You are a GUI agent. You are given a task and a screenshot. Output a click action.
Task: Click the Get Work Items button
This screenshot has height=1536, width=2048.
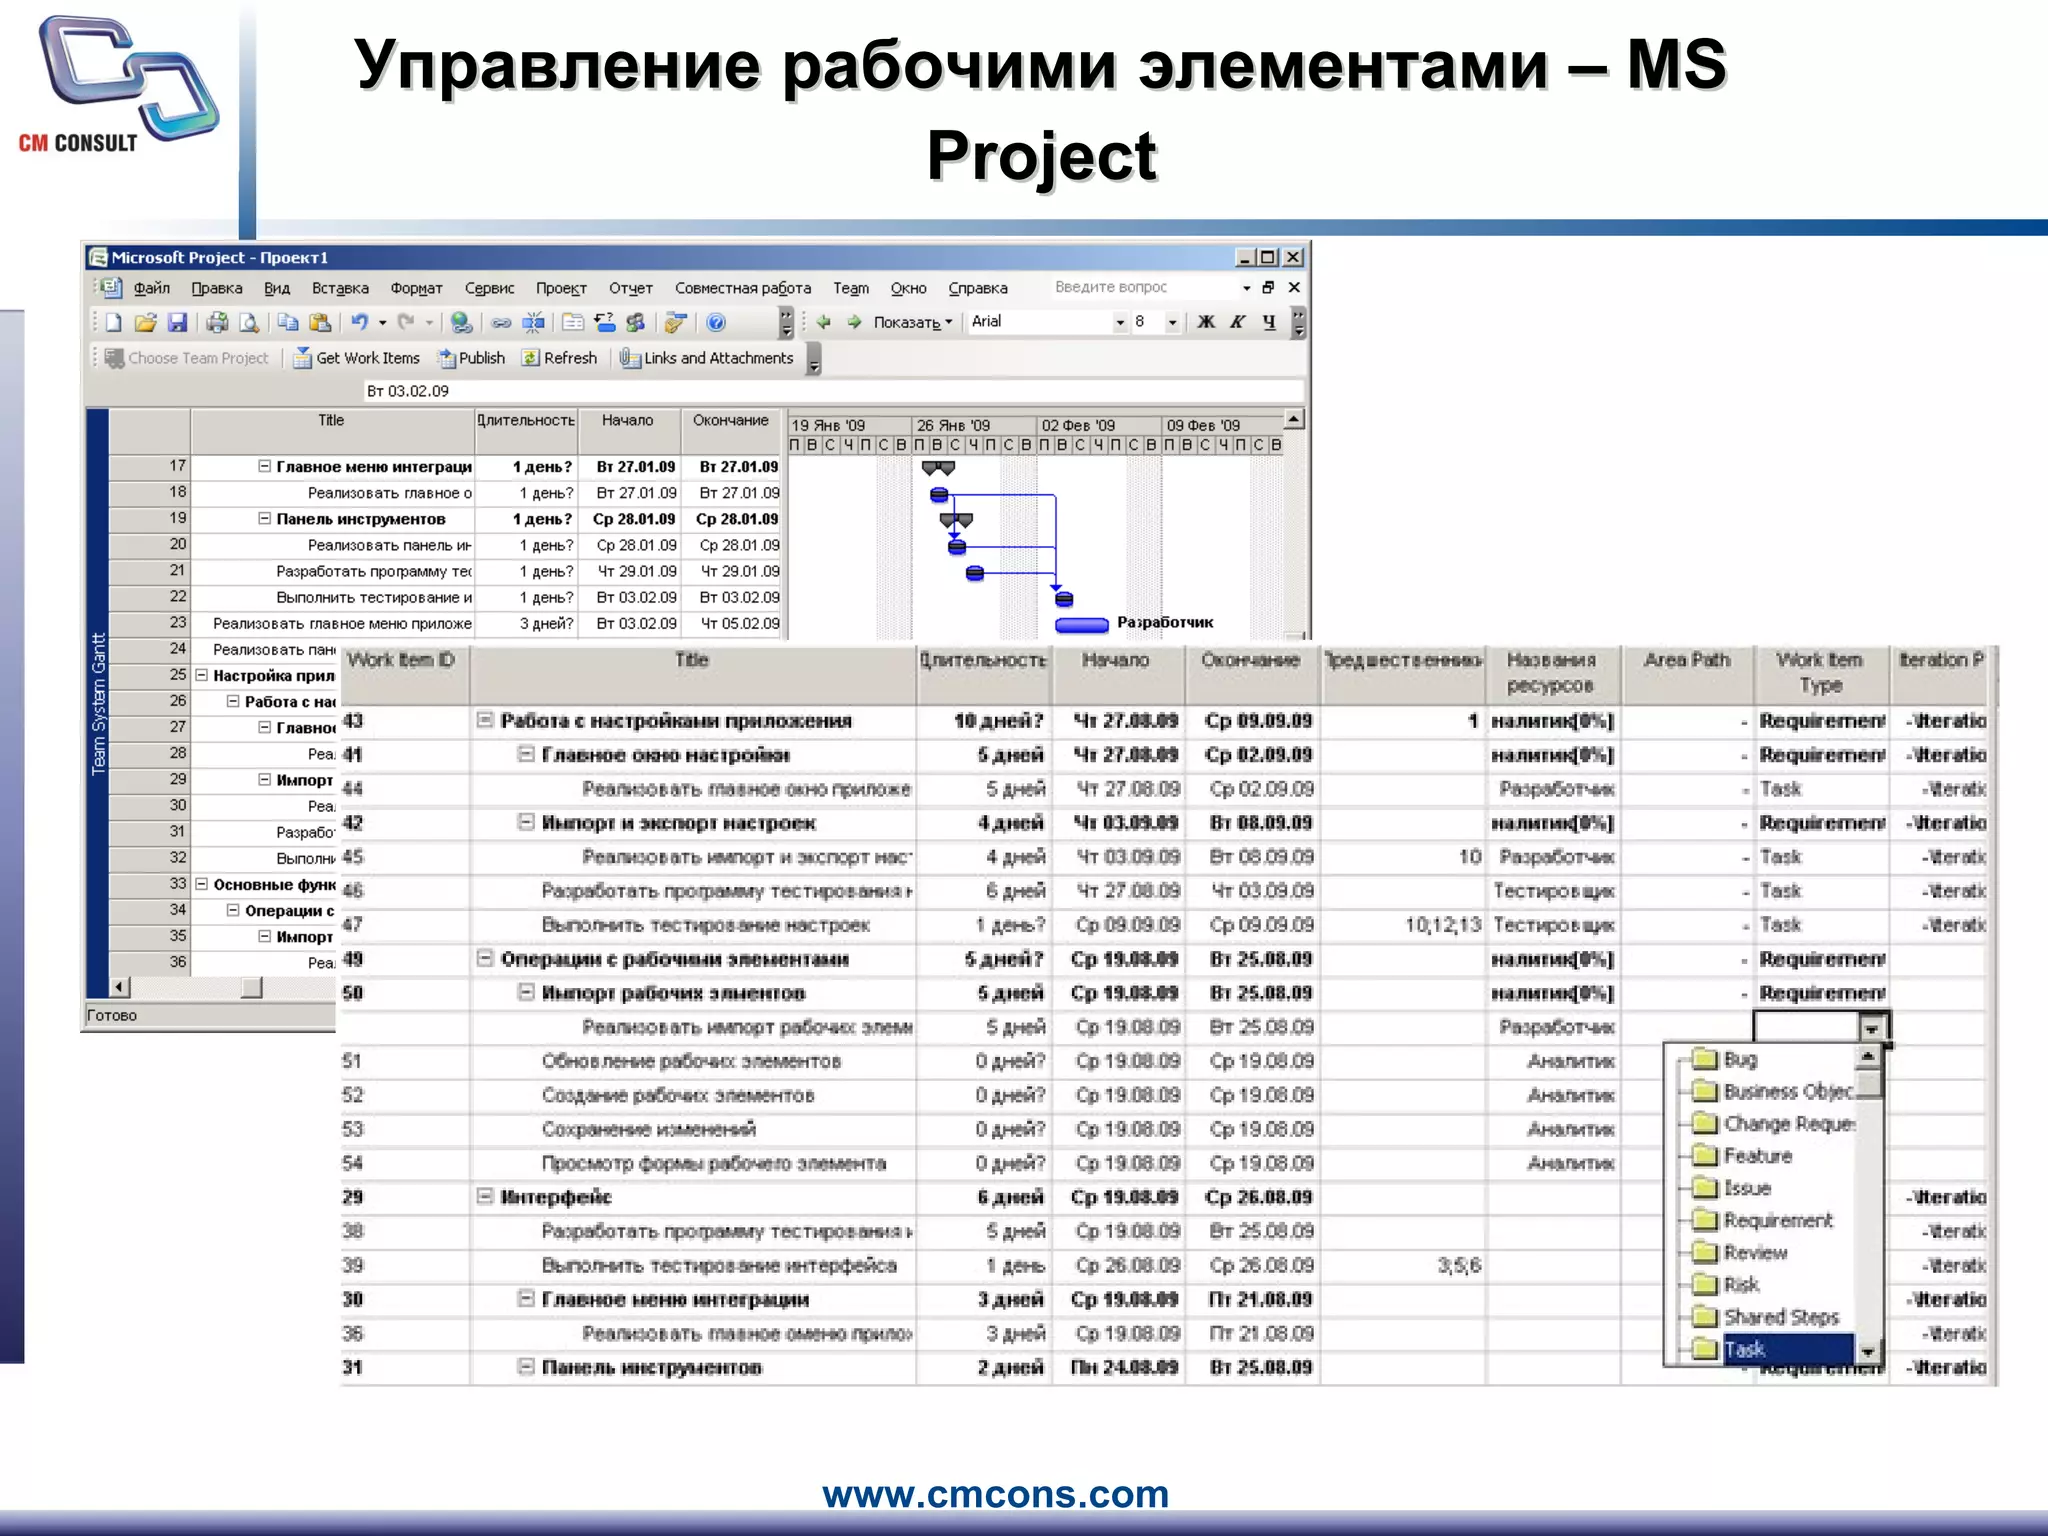pyautogui.click(x=357, y=358)
